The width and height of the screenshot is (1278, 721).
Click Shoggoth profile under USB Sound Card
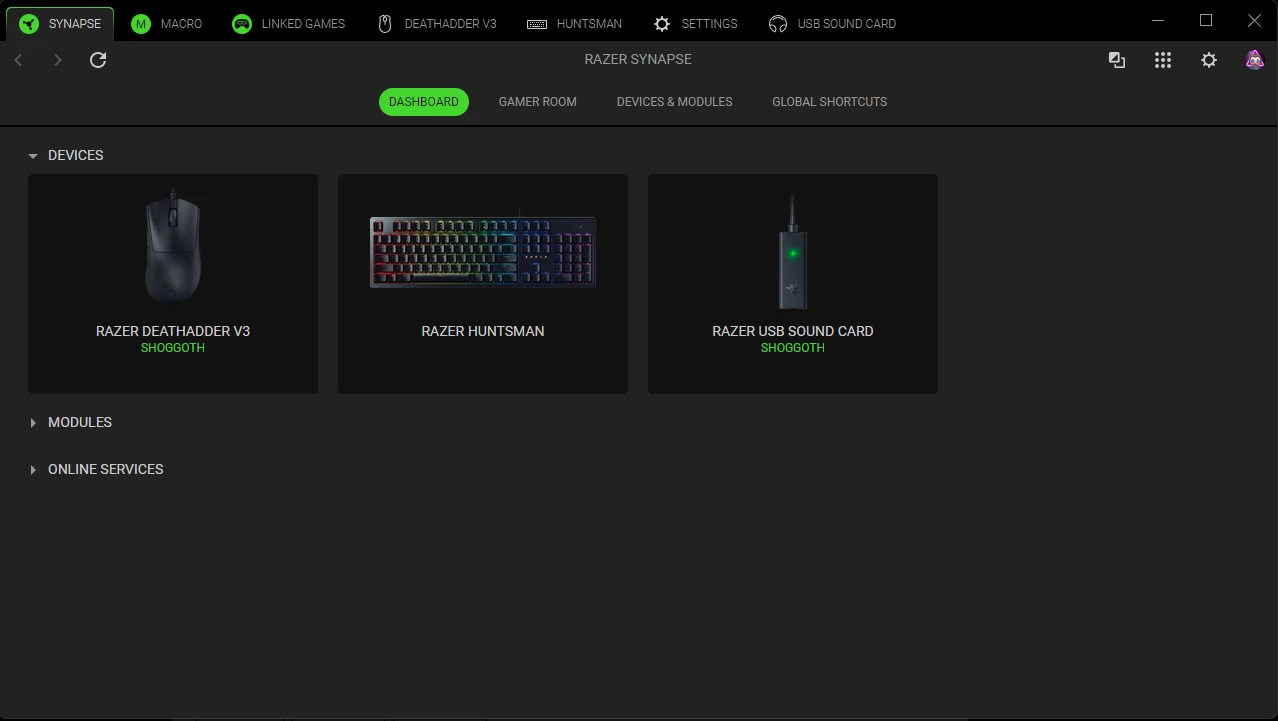(x=793, y=348)
